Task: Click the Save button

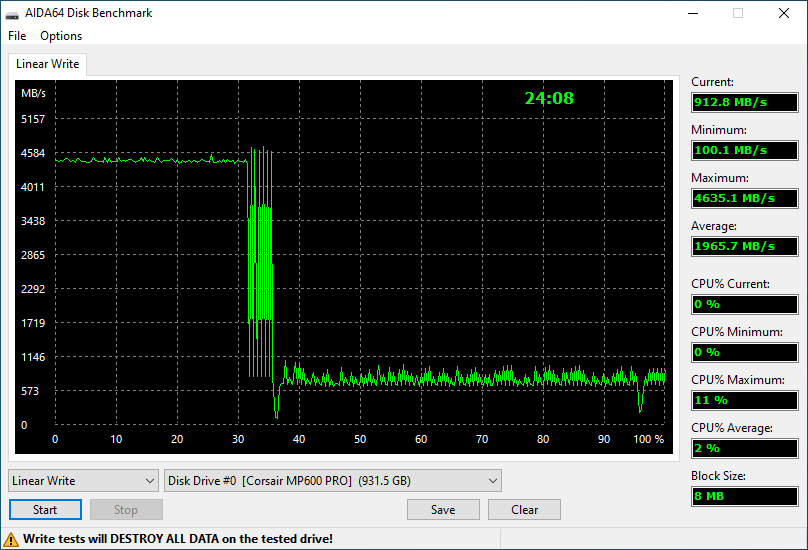Action: pos(443,509)
